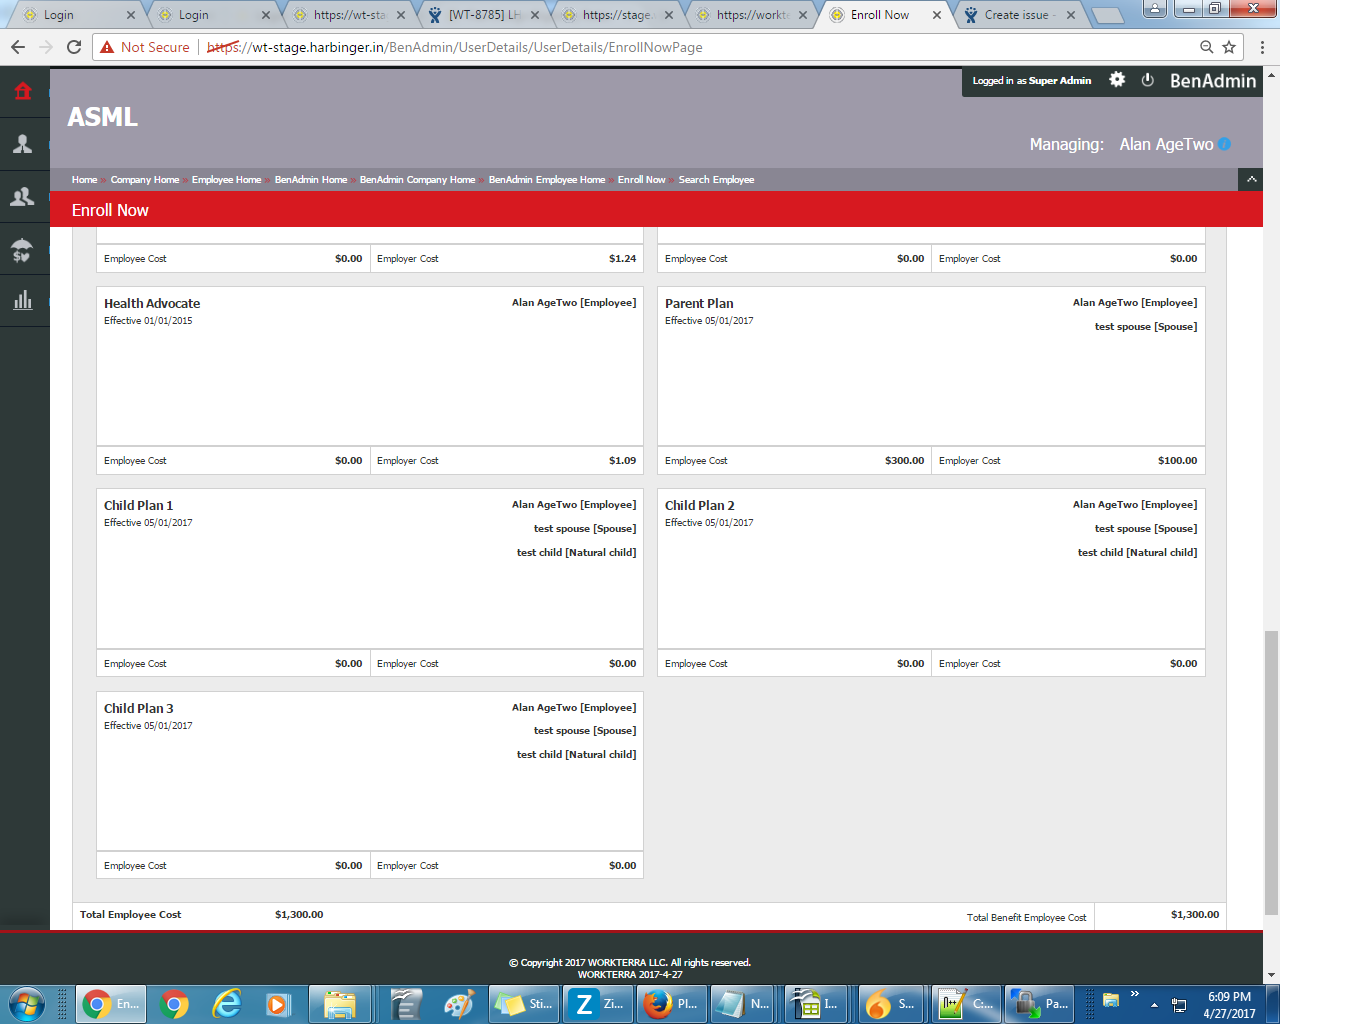Click the power logout icon

pyautogui.click(x=1147, y=80)
